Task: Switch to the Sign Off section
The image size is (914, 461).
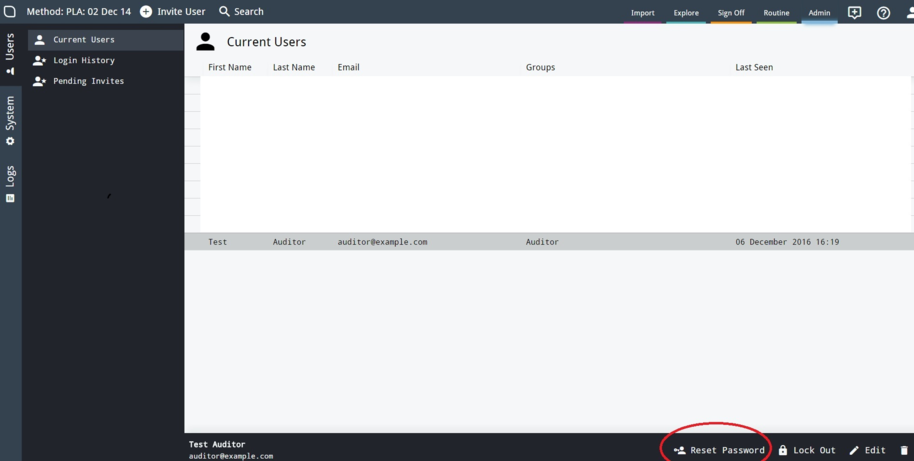Action: 731,13
